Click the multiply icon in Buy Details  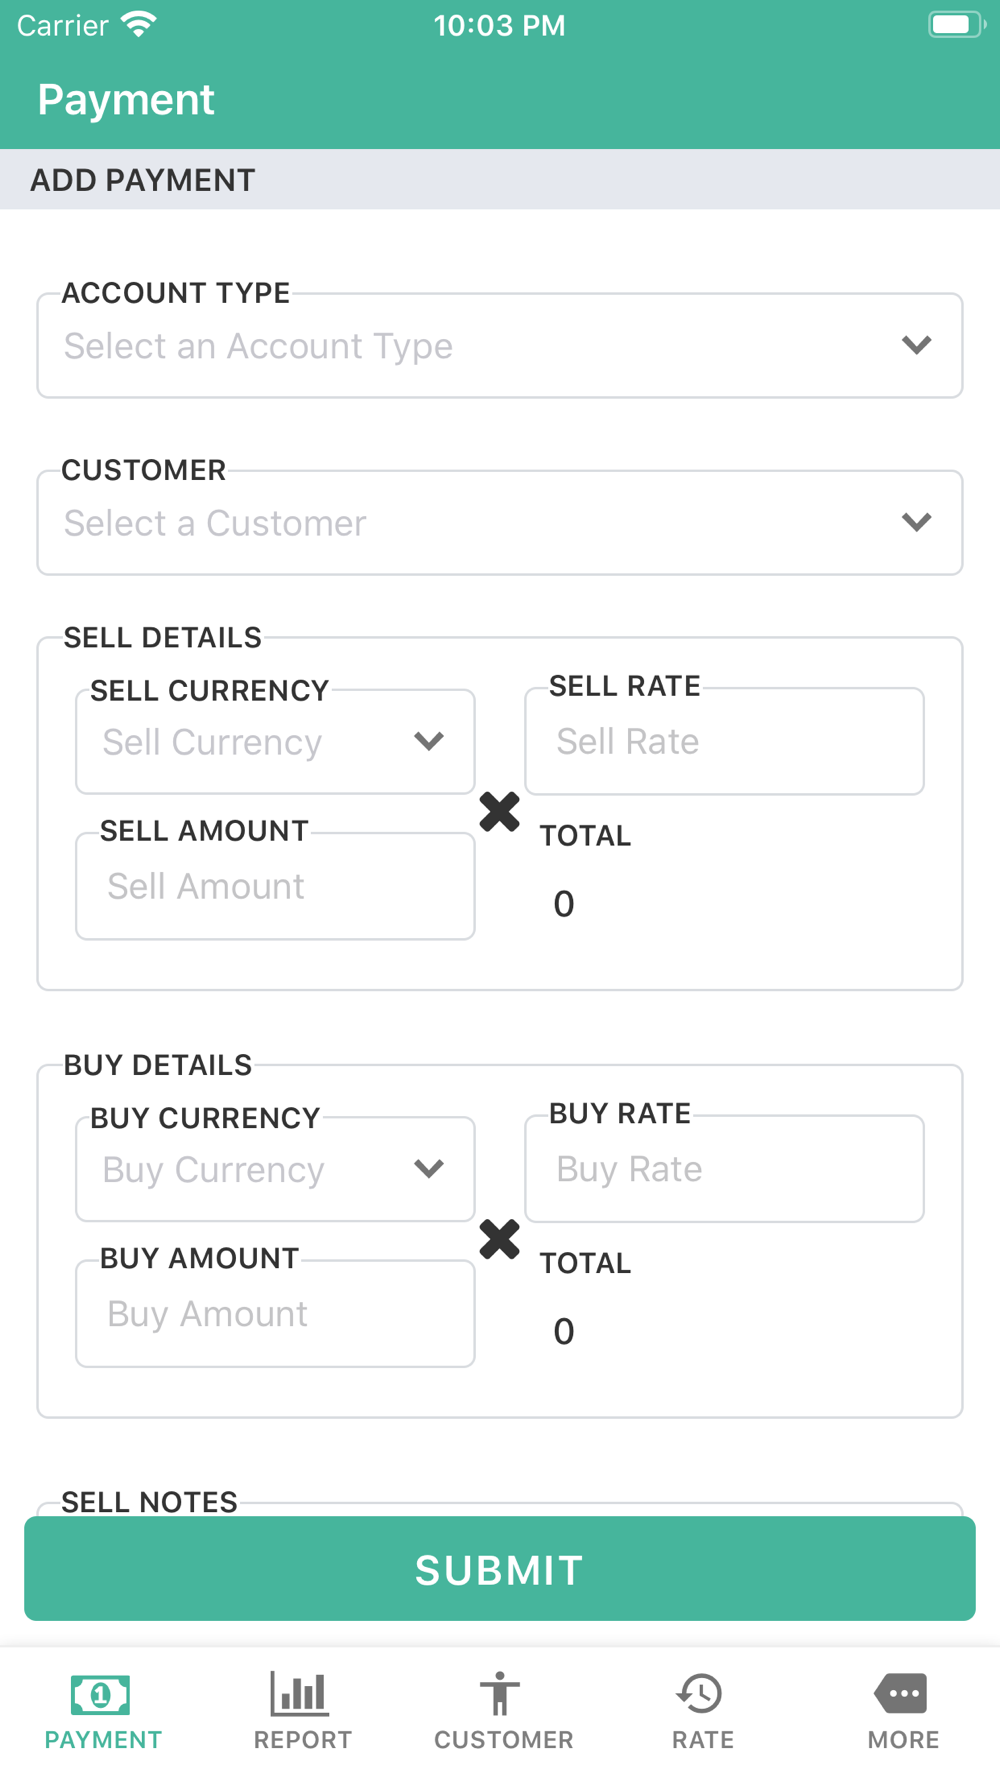pos(499,1239)
